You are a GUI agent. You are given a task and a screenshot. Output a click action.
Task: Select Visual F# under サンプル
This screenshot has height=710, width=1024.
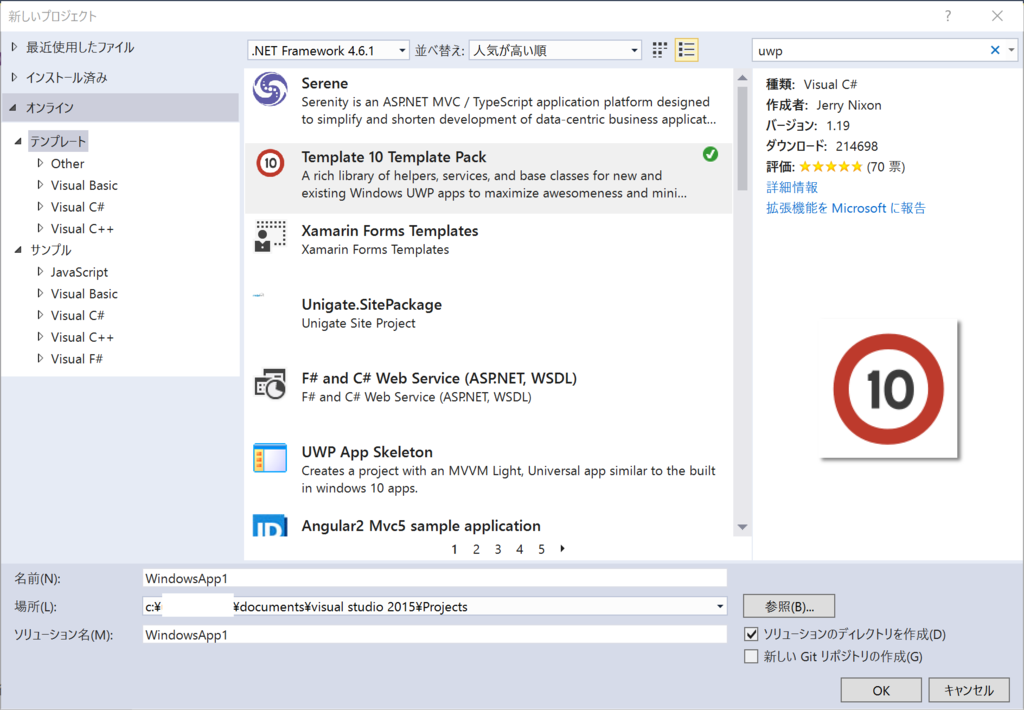pyautogui.click(x=76, y=359)
